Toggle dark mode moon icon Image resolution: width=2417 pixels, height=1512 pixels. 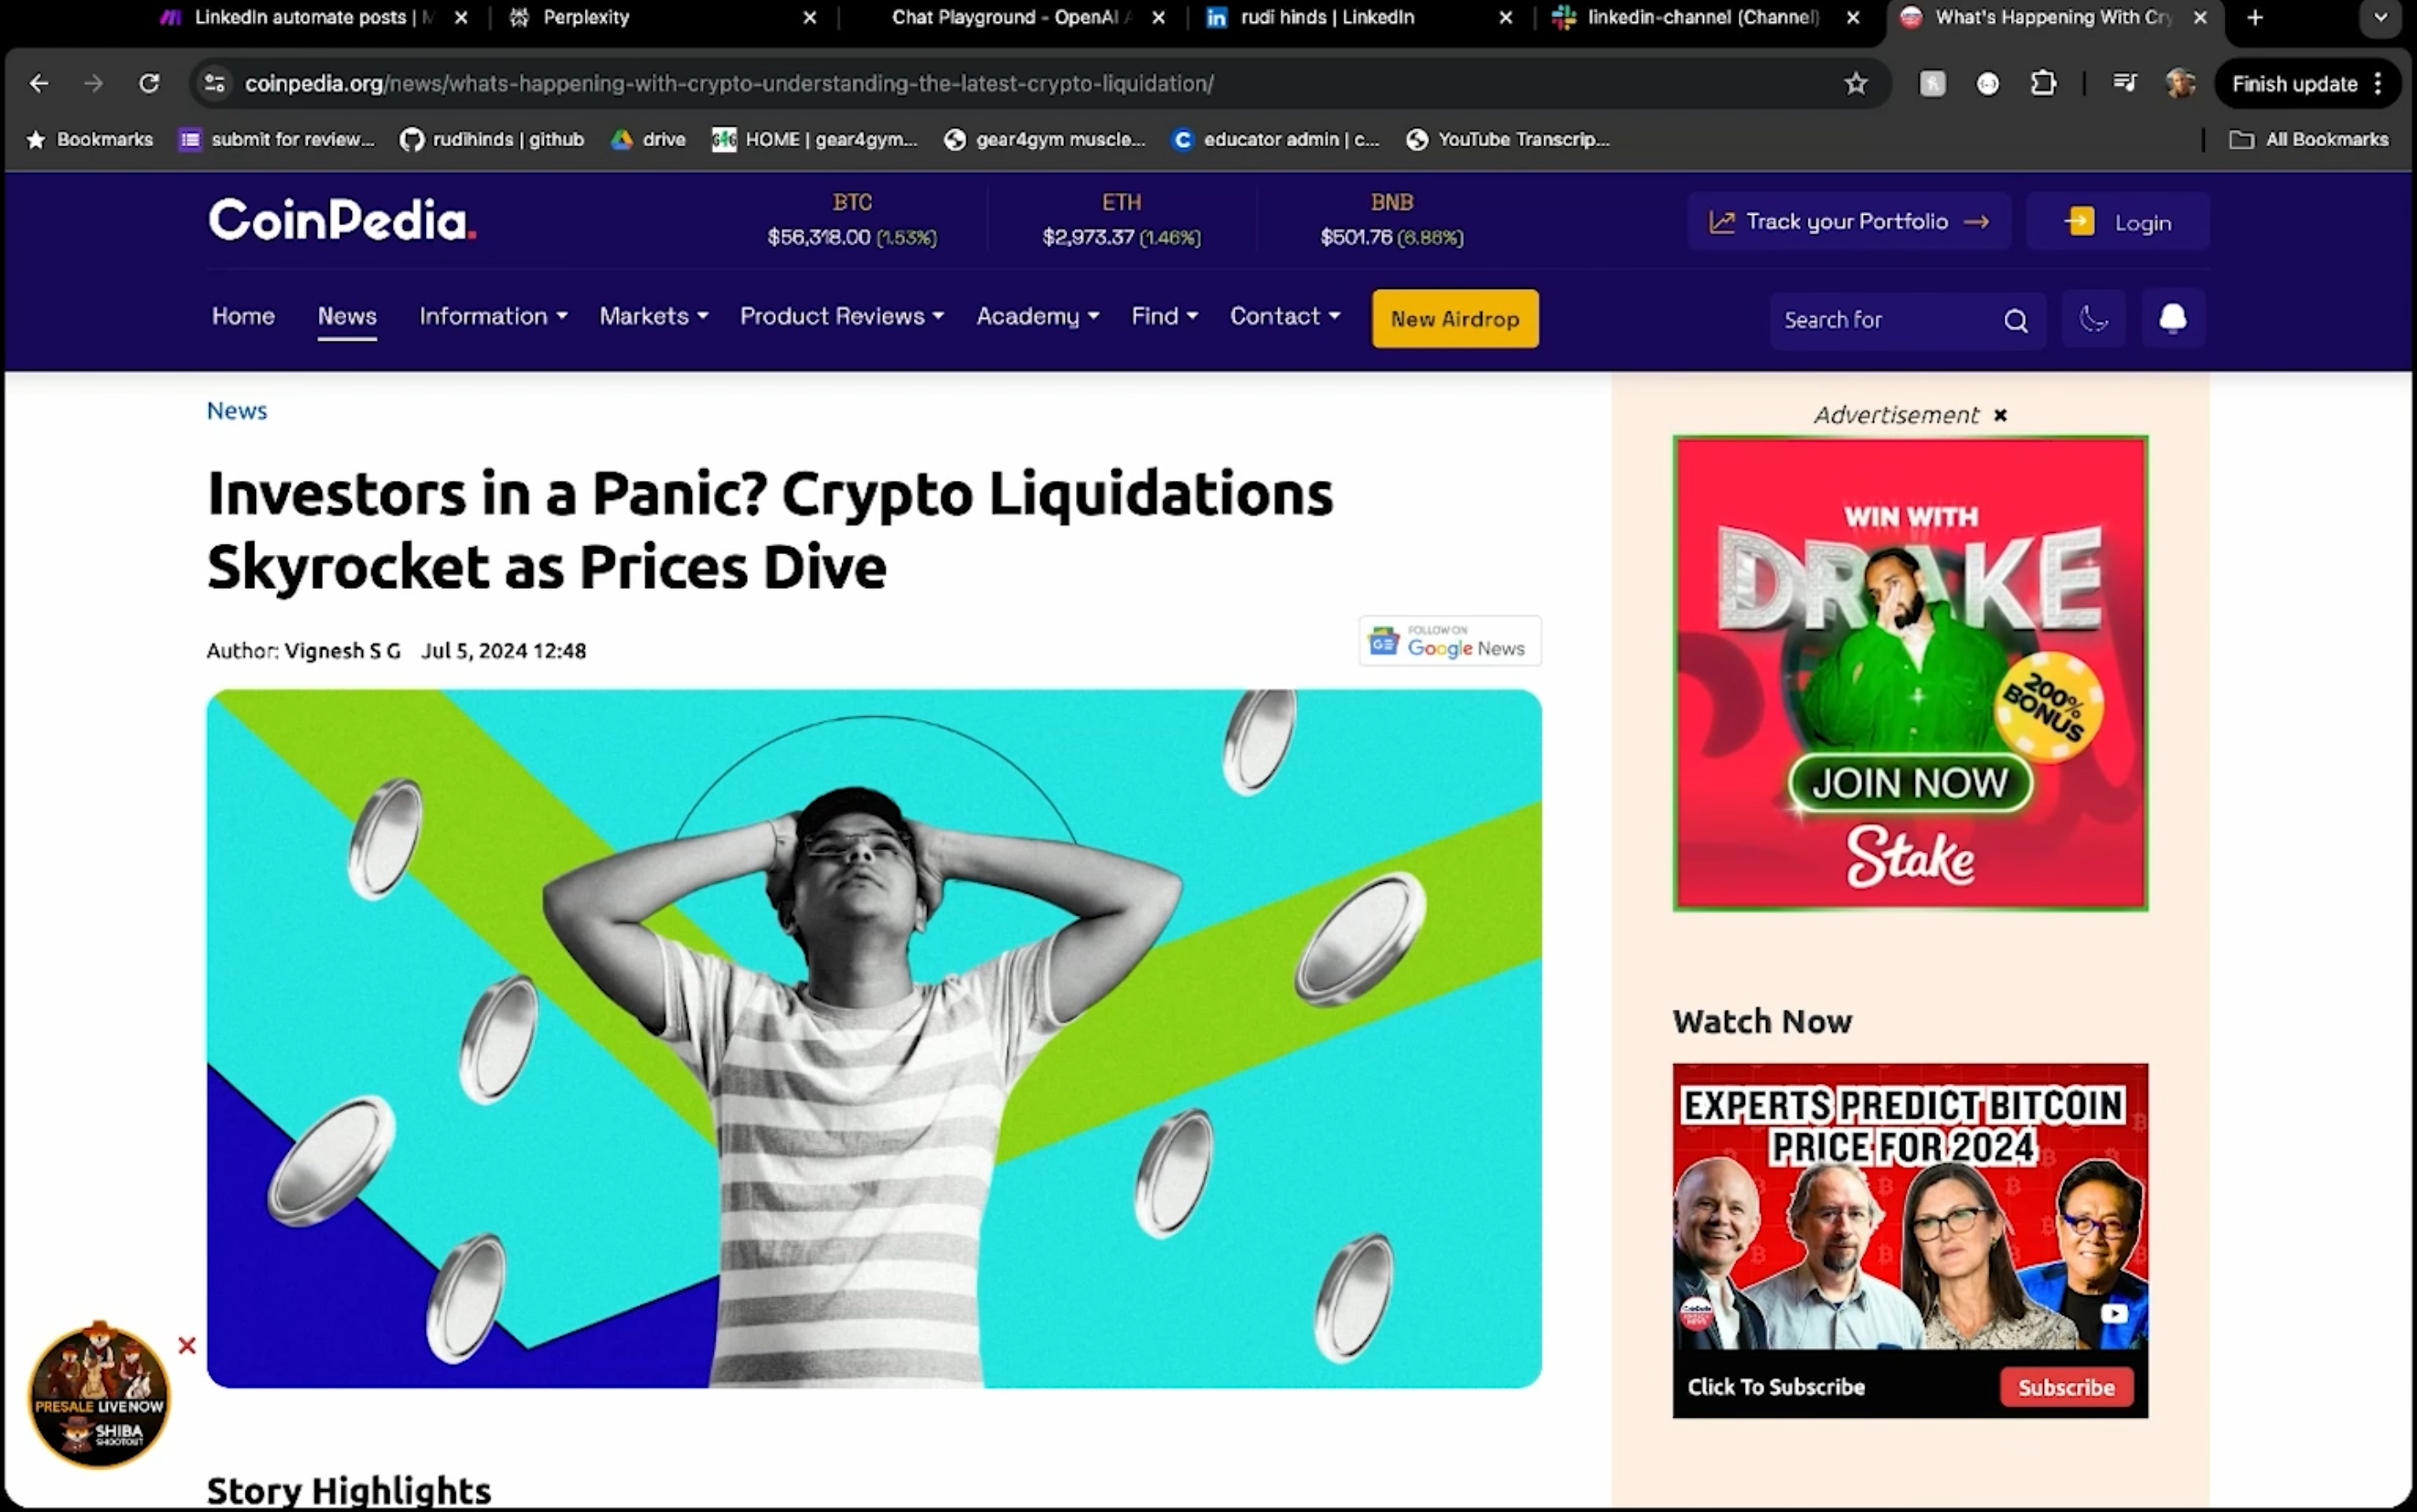(2094, 319)
